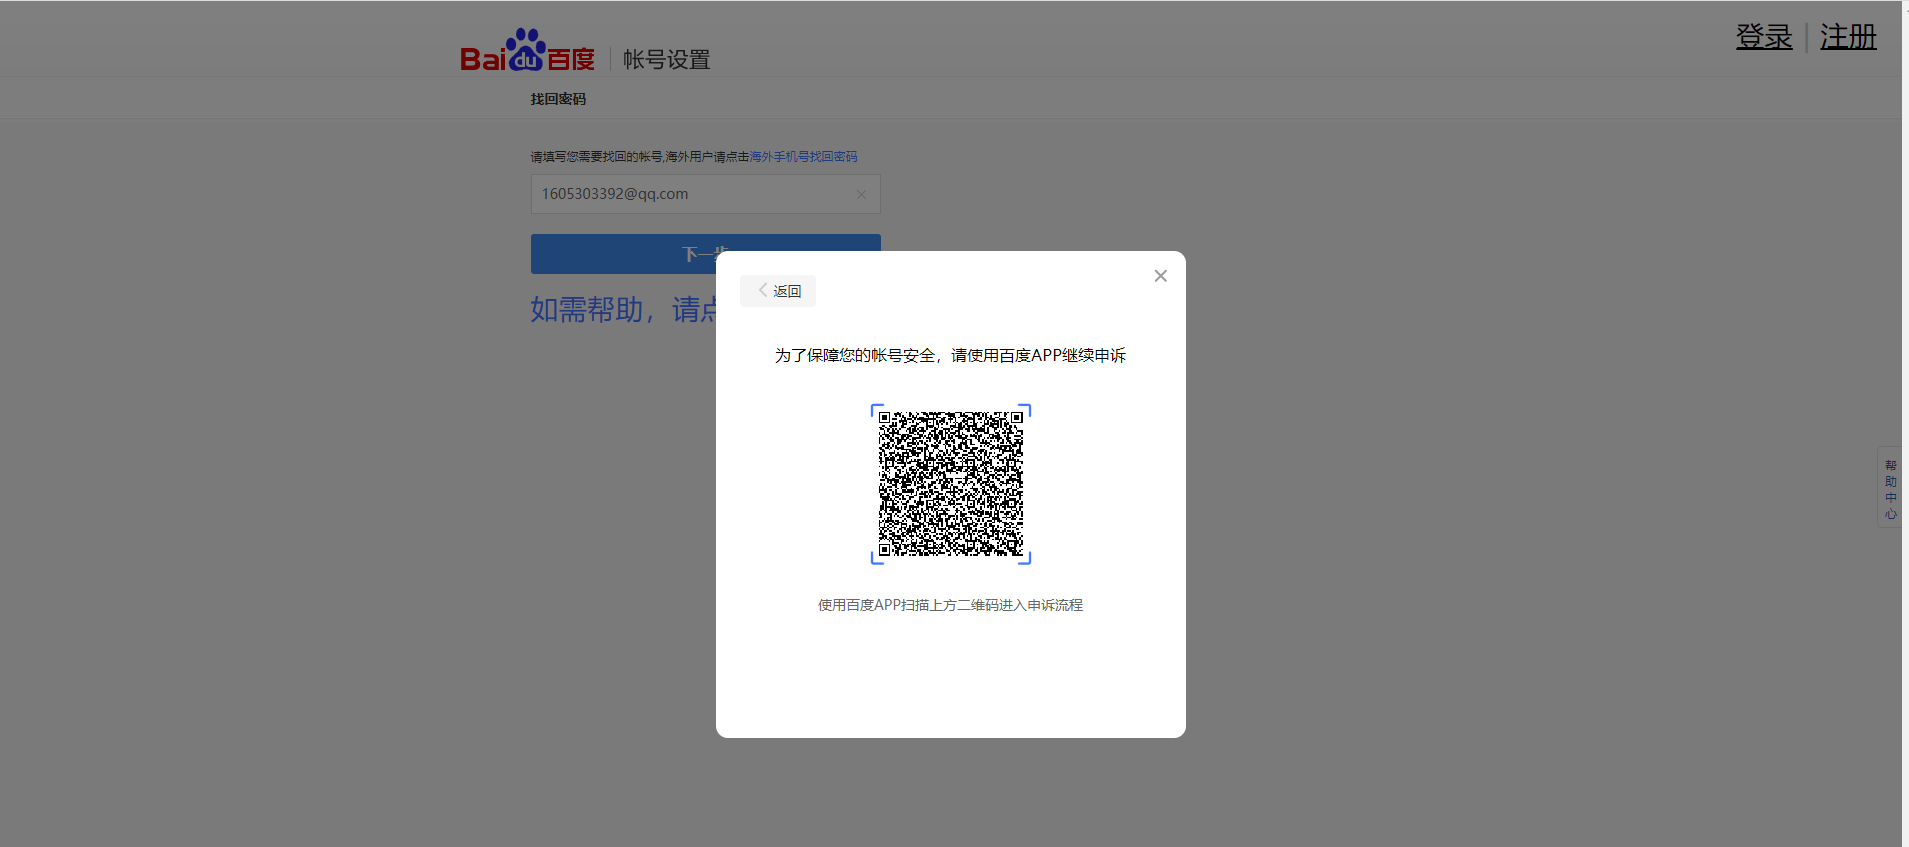Click the 为了保障您的帐号安全 message
1909x847 pixels.
coord(950,355)
